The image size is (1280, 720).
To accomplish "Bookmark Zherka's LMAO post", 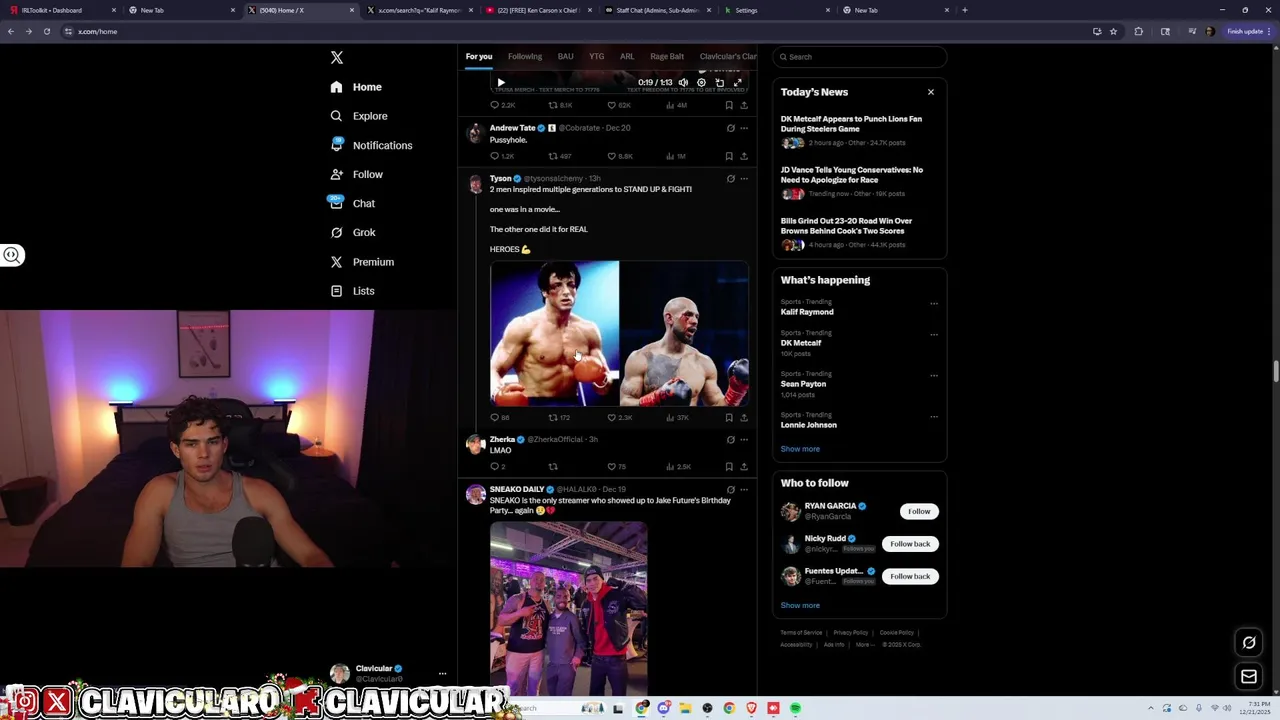I will 729,466.
